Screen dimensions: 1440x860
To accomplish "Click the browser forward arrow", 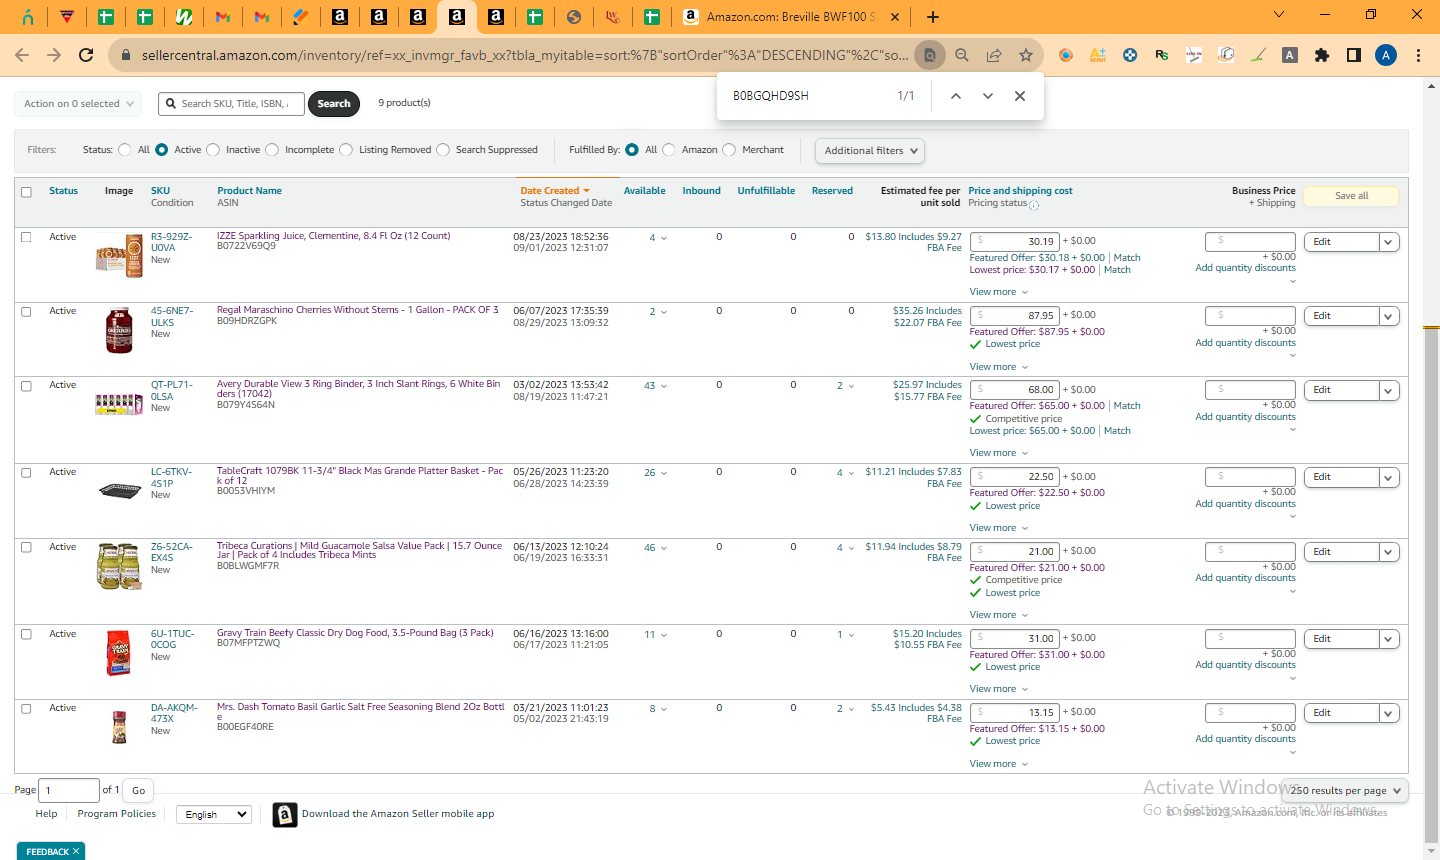I will (54, 55).
